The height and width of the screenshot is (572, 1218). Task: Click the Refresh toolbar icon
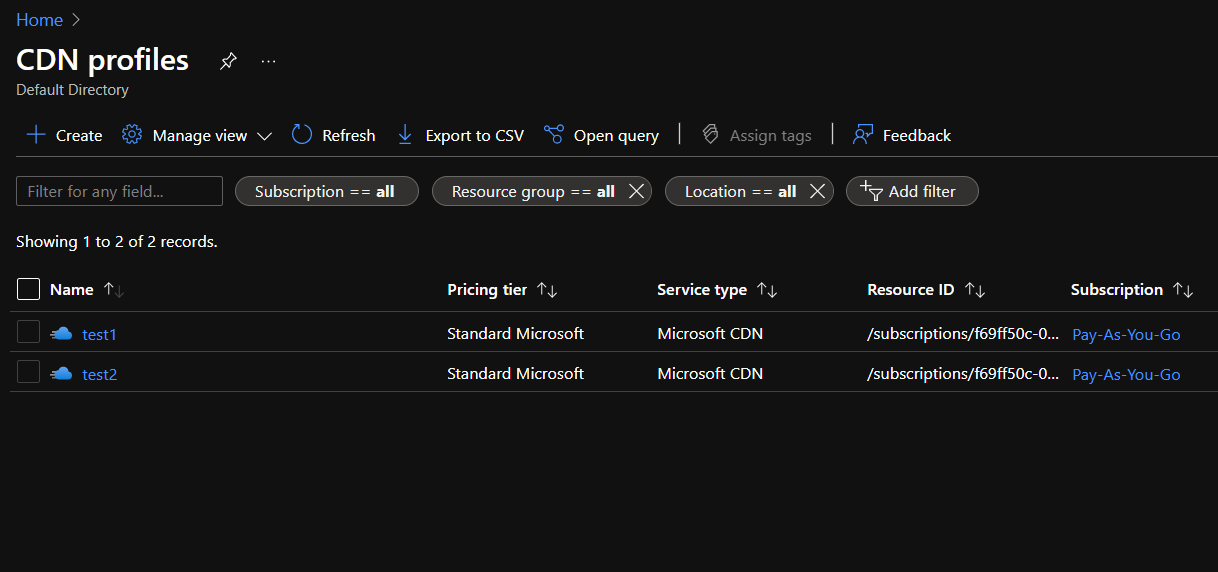point(302,135)
